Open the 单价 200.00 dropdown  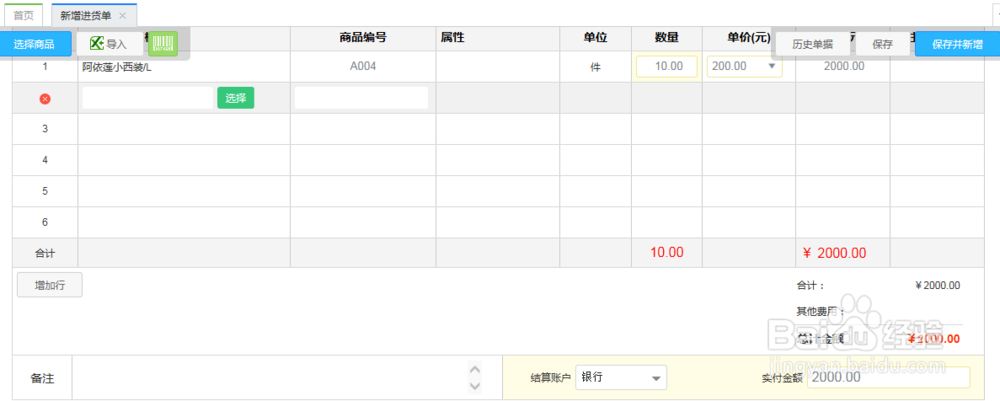pos(773,66)
